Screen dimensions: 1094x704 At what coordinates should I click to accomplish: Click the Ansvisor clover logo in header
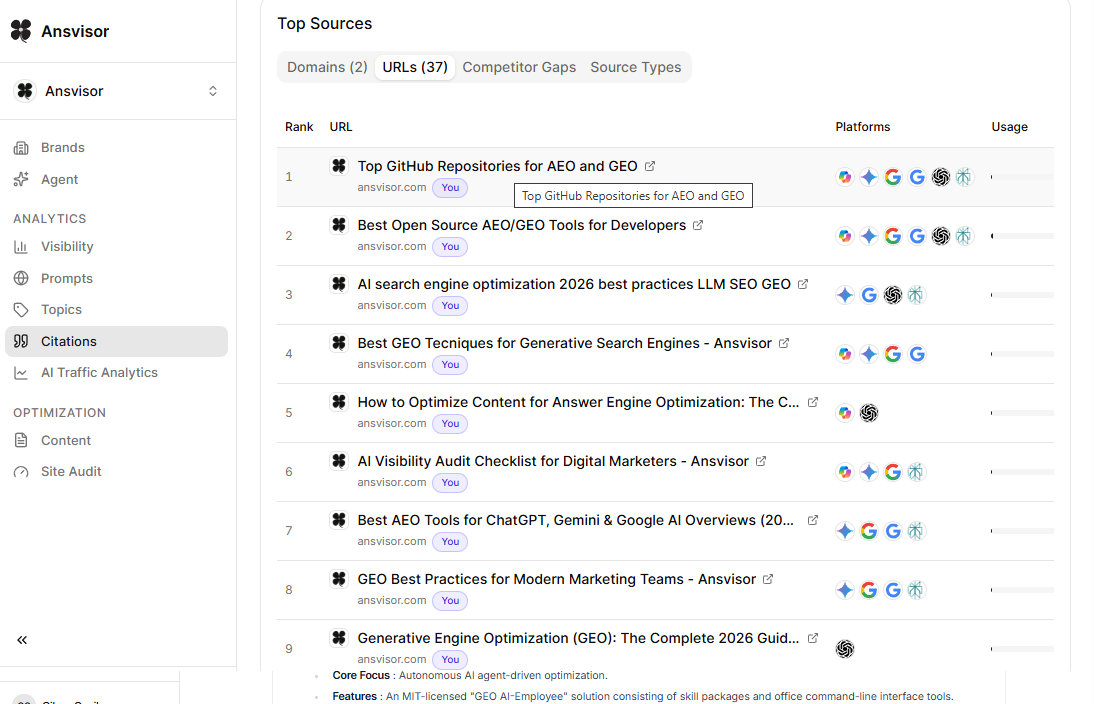[x=21, y=31]
